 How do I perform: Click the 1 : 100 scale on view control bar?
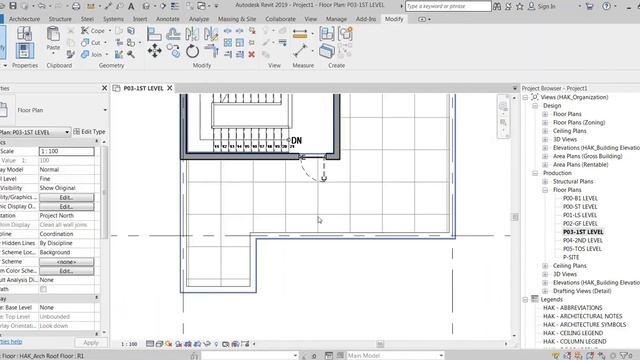tap(129, 344)
